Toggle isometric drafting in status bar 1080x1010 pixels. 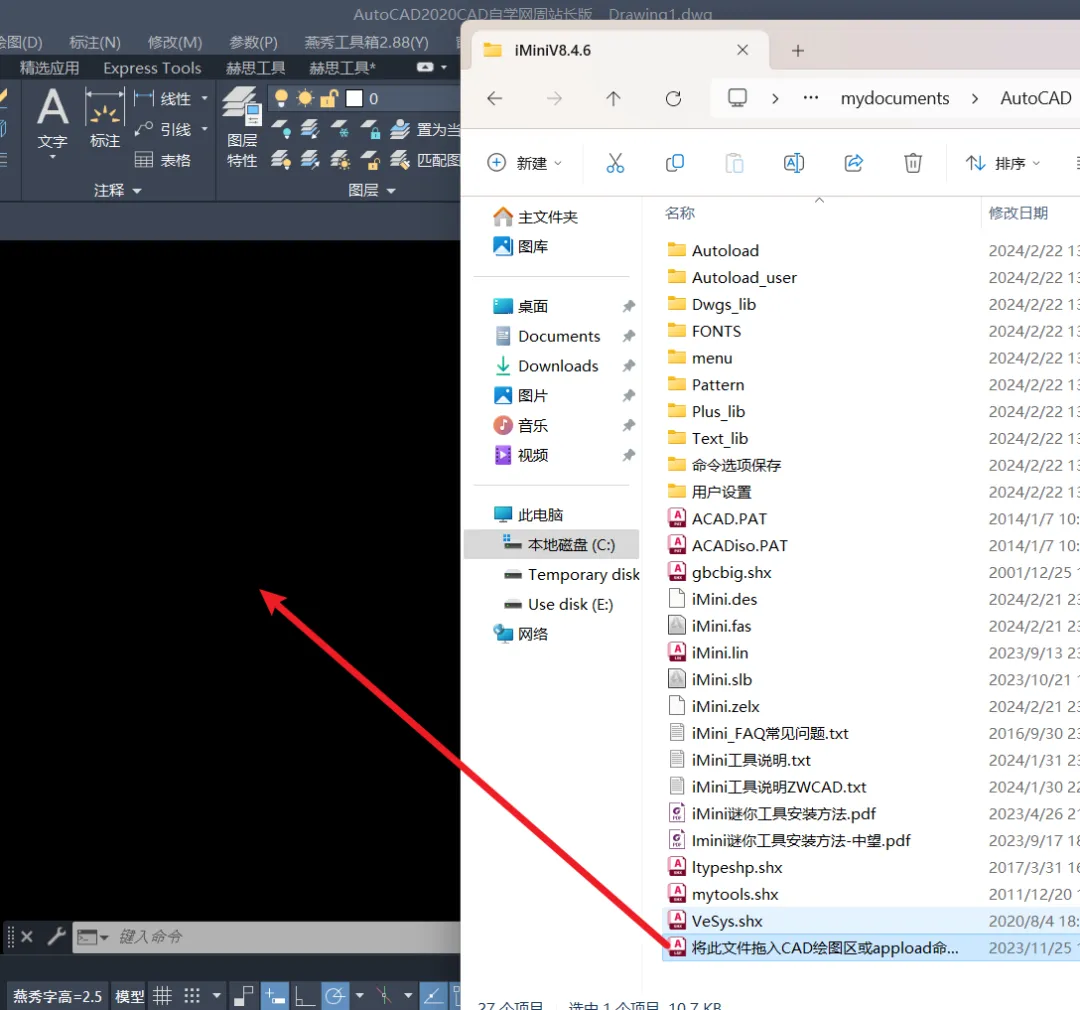(384, 996)
